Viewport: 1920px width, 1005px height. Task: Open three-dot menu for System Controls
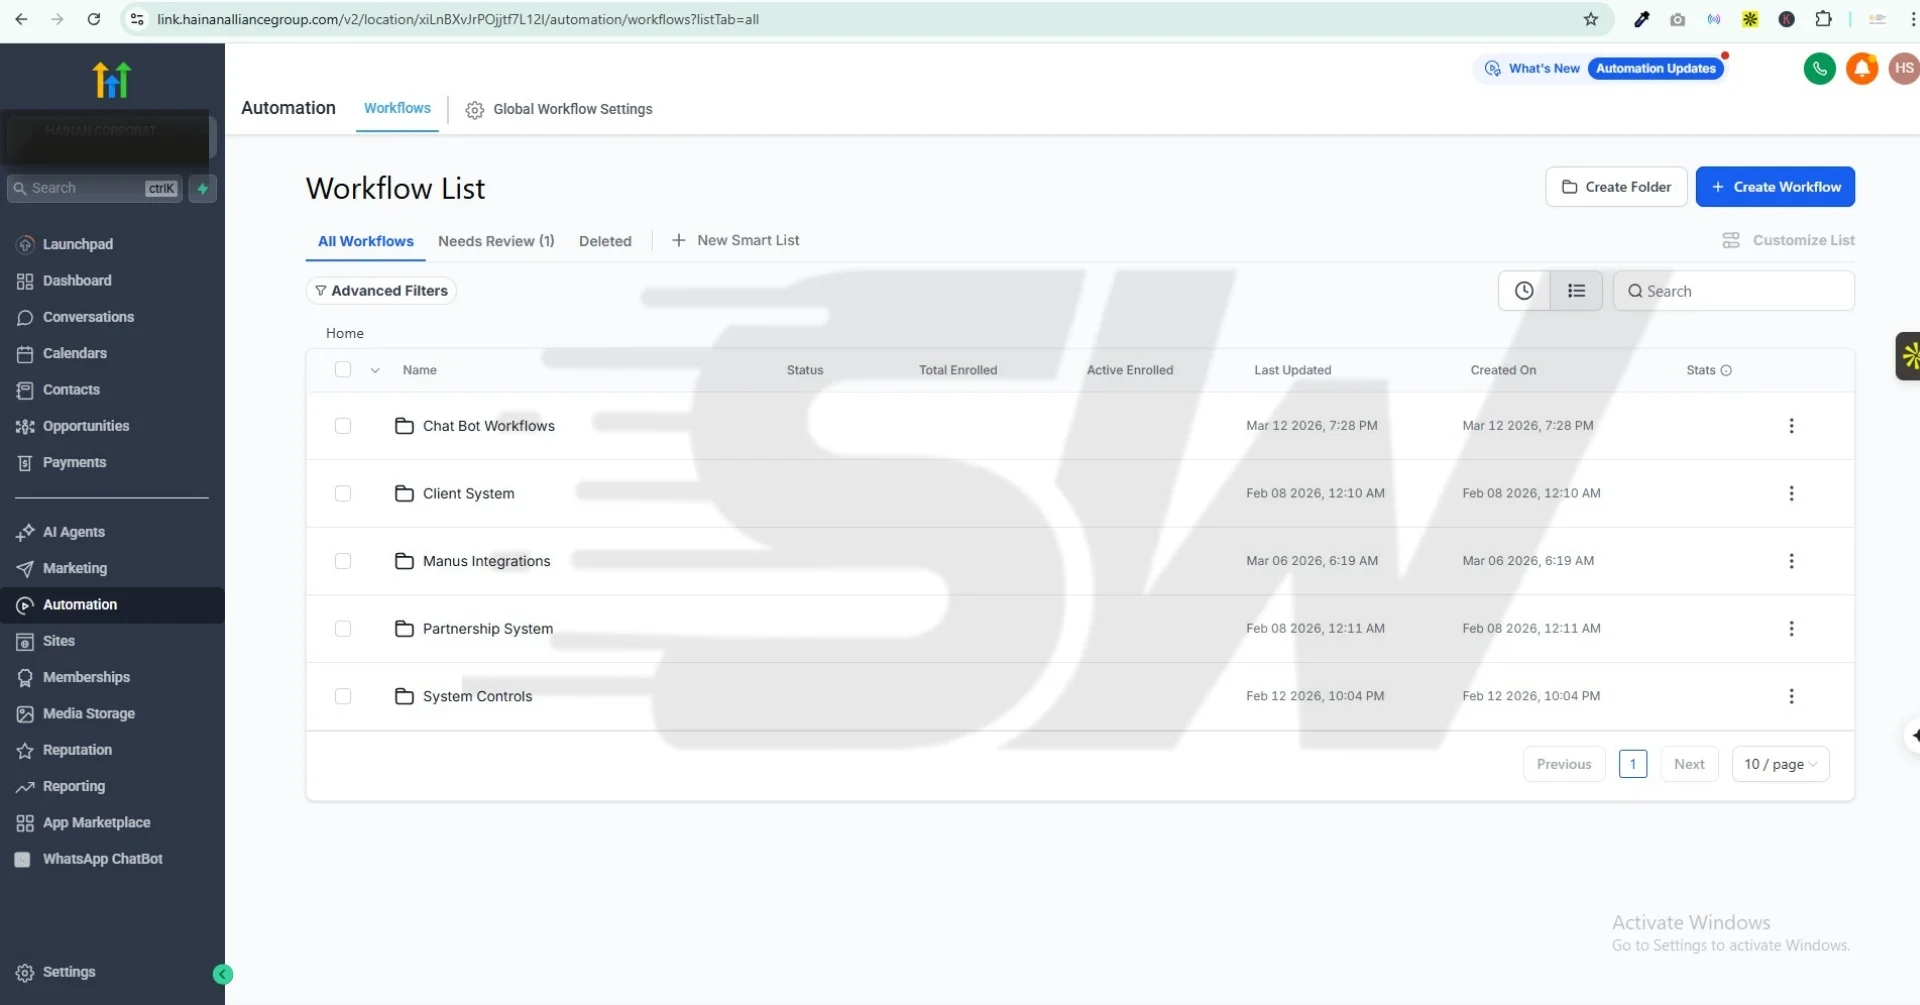(1791, 697)
